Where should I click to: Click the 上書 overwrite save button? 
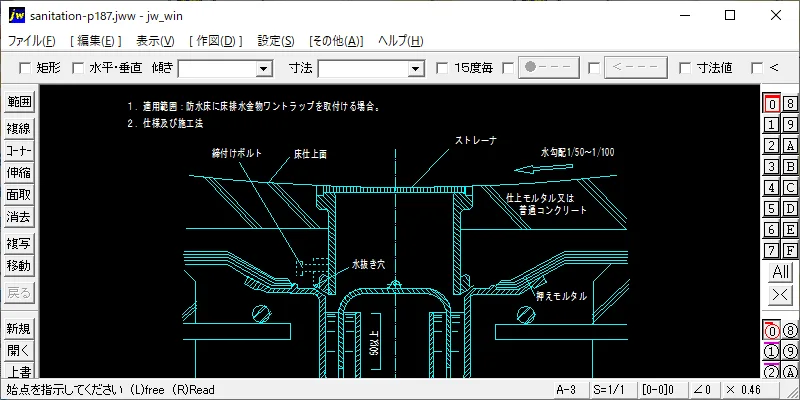[19, 372]
